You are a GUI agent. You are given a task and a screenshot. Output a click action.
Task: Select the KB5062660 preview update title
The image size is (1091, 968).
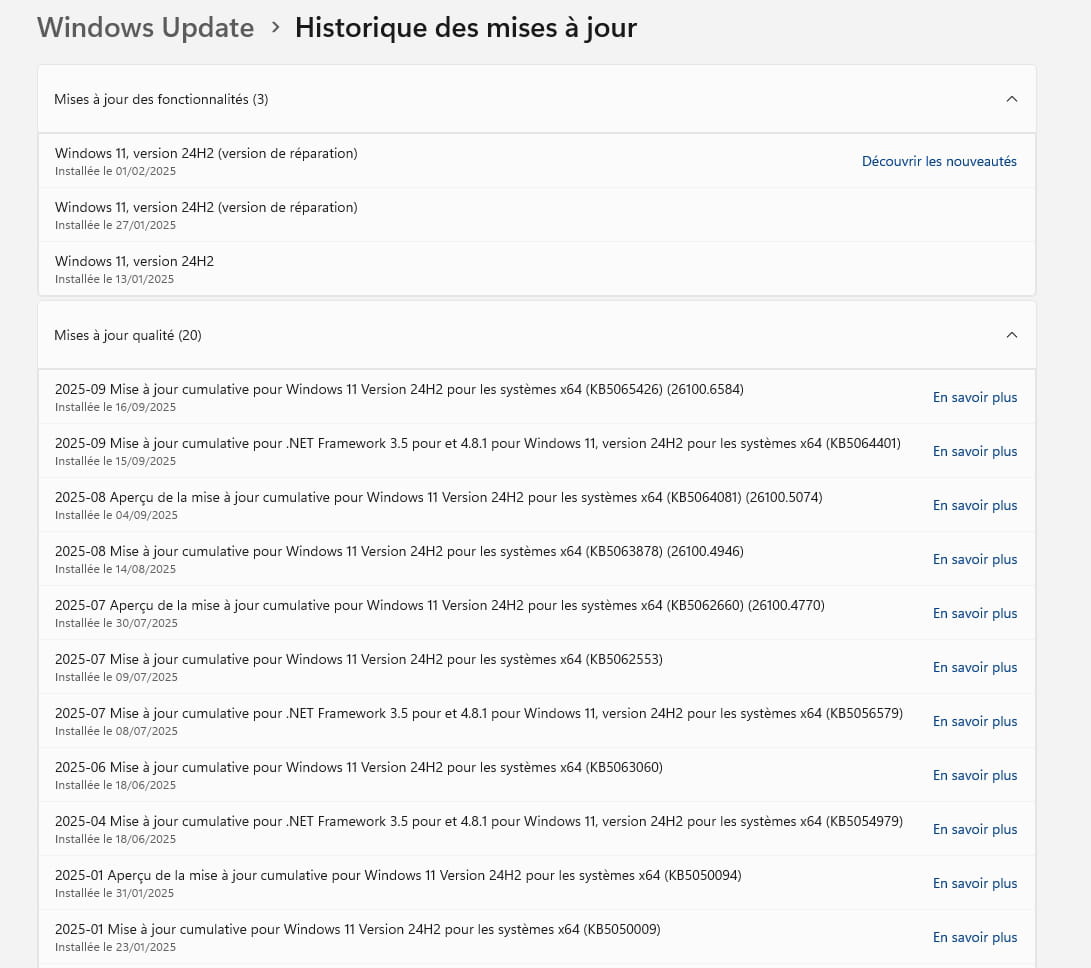(x=440, y=605)
